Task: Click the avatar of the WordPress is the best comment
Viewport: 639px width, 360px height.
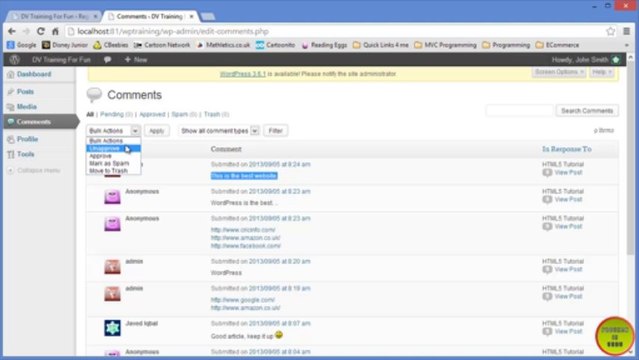Action: tap(112, 196)
